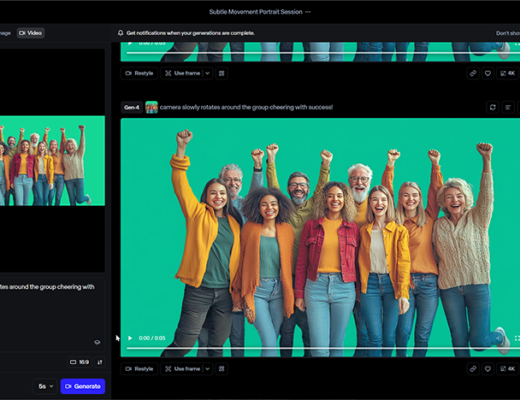Switch to the Video tab
The height and width of the screenshot is (400, 520).
30,33
